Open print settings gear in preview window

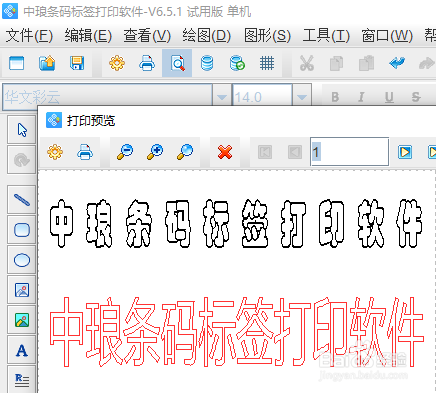[x=55, y=152]
